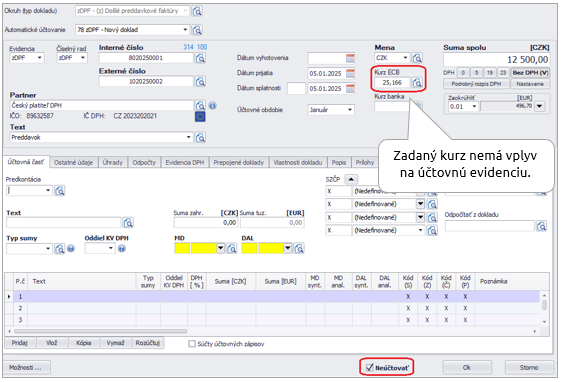Screen dimensions: 561x382
Task: Open lookup next to Okruh (typ dokladu)
Action: click(x=197, y=11)
